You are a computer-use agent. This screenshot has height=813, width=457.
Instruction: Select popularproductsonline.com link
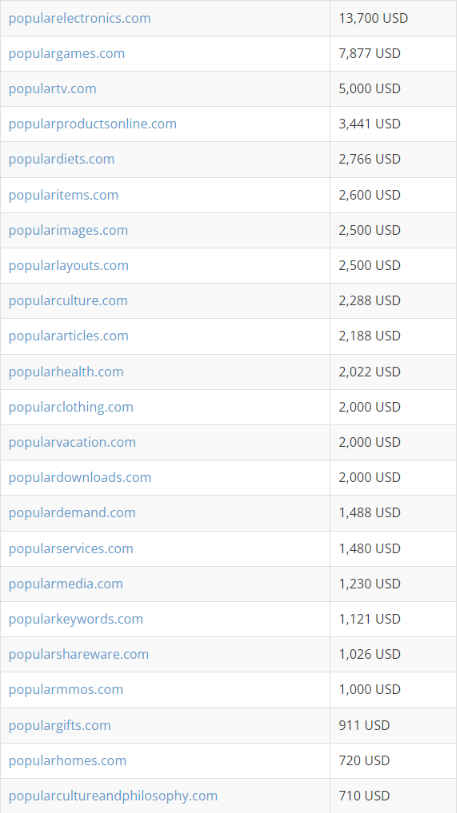pos(92,124)
